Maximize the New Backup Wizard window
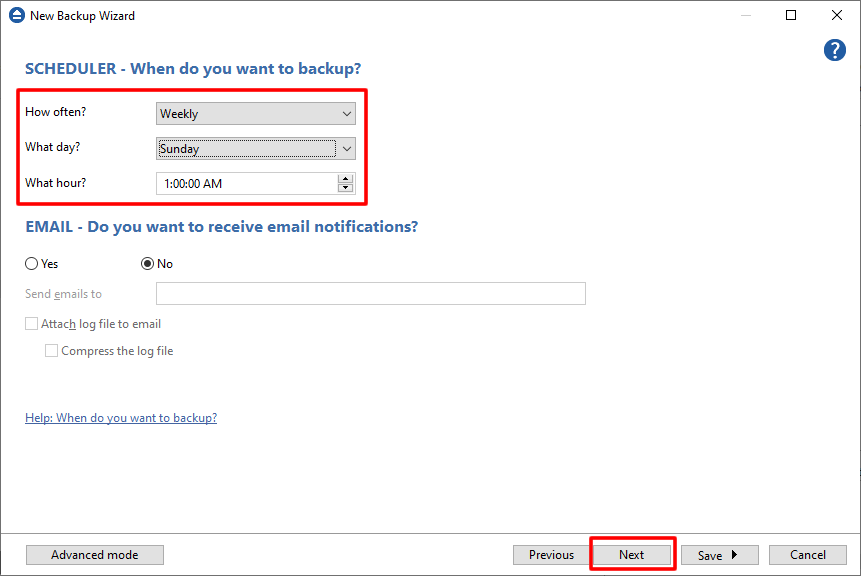861x576 pixels. click(x=791, y=16)
